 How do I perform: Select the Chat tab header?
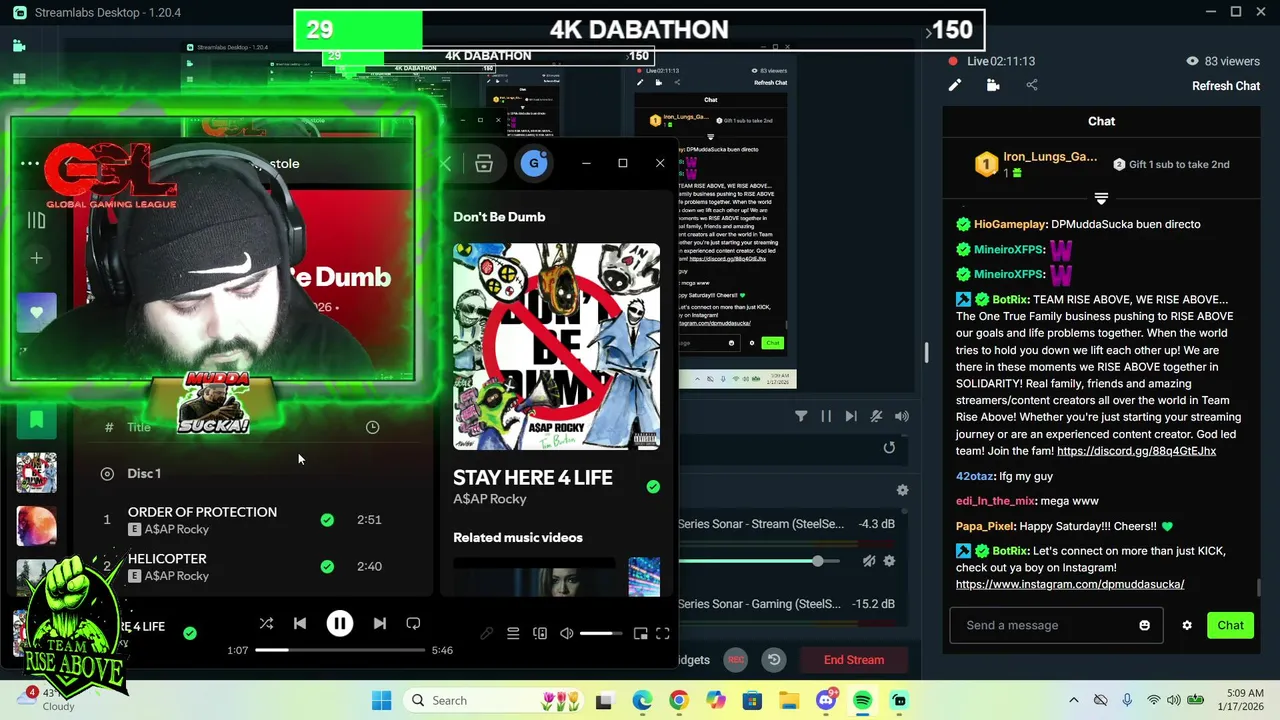click(1101, 121)
